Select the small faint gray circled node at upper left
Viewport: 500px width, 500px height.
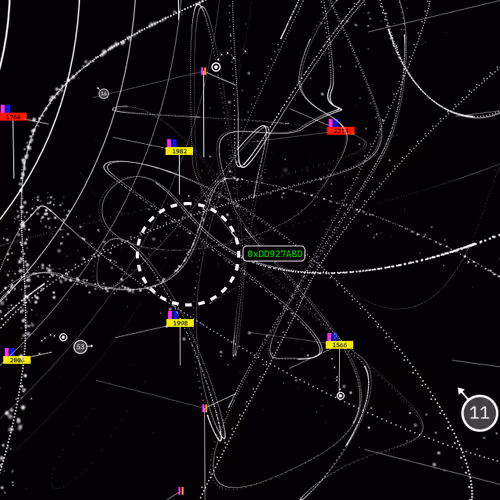coord(104,94)
